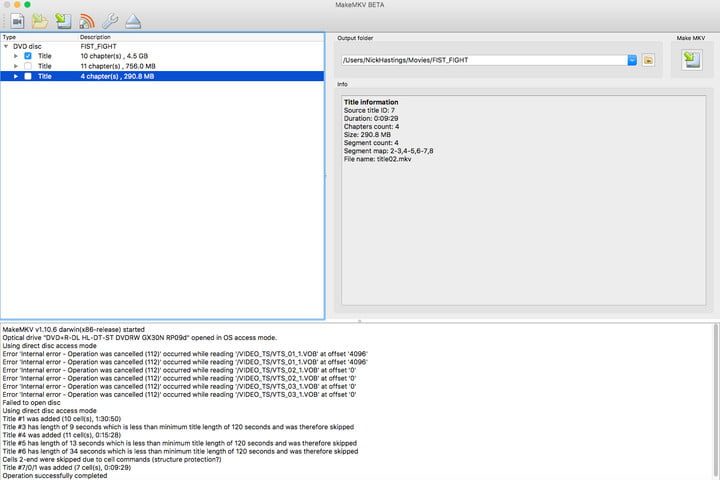This screenshot has height=480, width=720.
Task: Collapse the DVD disc tree node
Action: pyautogui.click(x=7, y=46)
